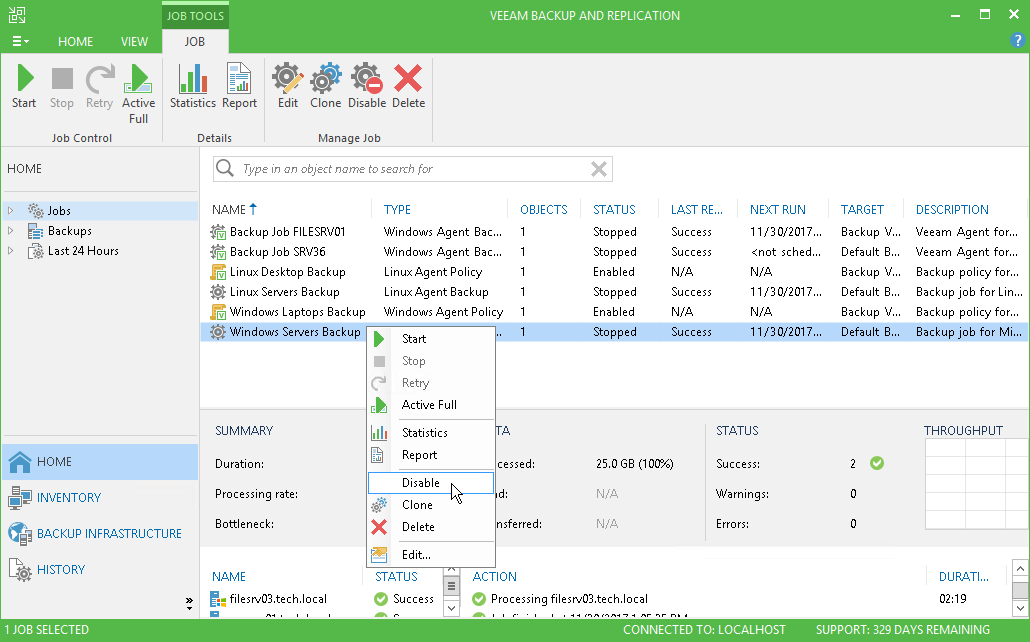Open the INVENTORY view in the sidebar
Viewport: 1030px width, 642px height.
click(100, 497)
